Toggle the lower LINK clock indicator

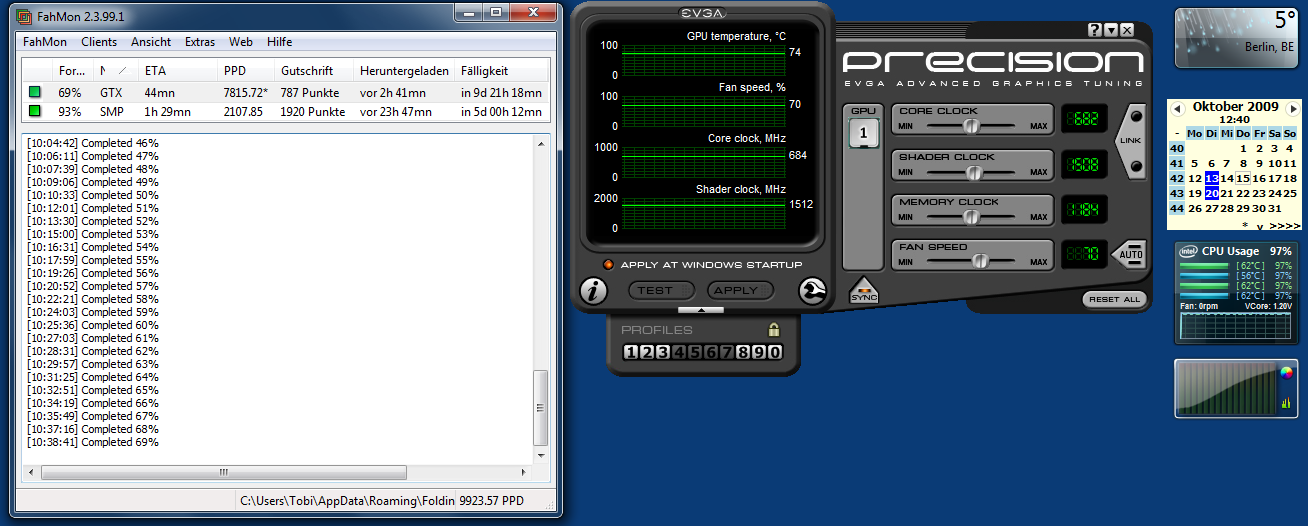click(1135, 165)
